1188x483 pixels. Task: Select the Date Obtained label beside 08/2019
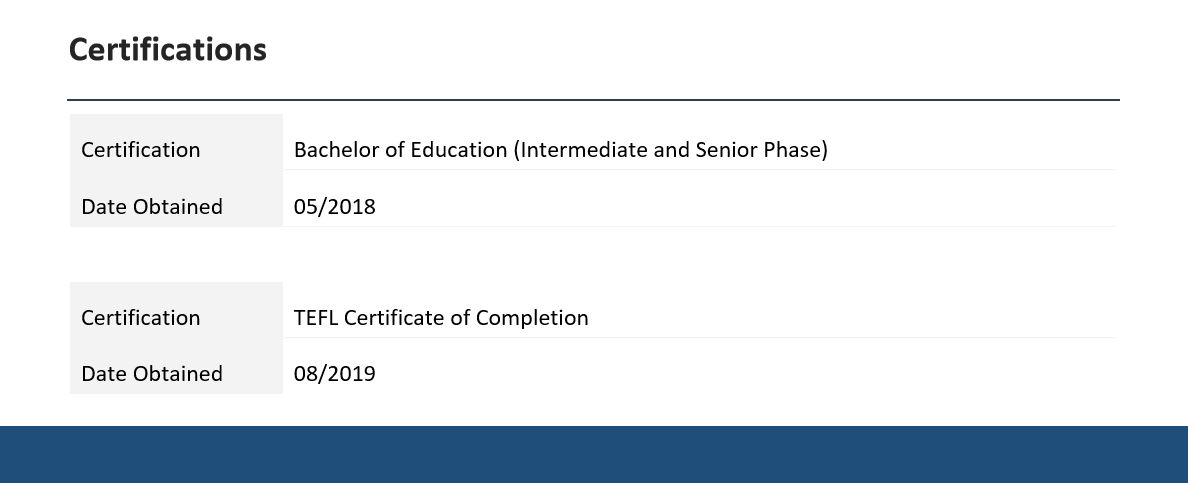pyautogui.click(x=152, y=374)
